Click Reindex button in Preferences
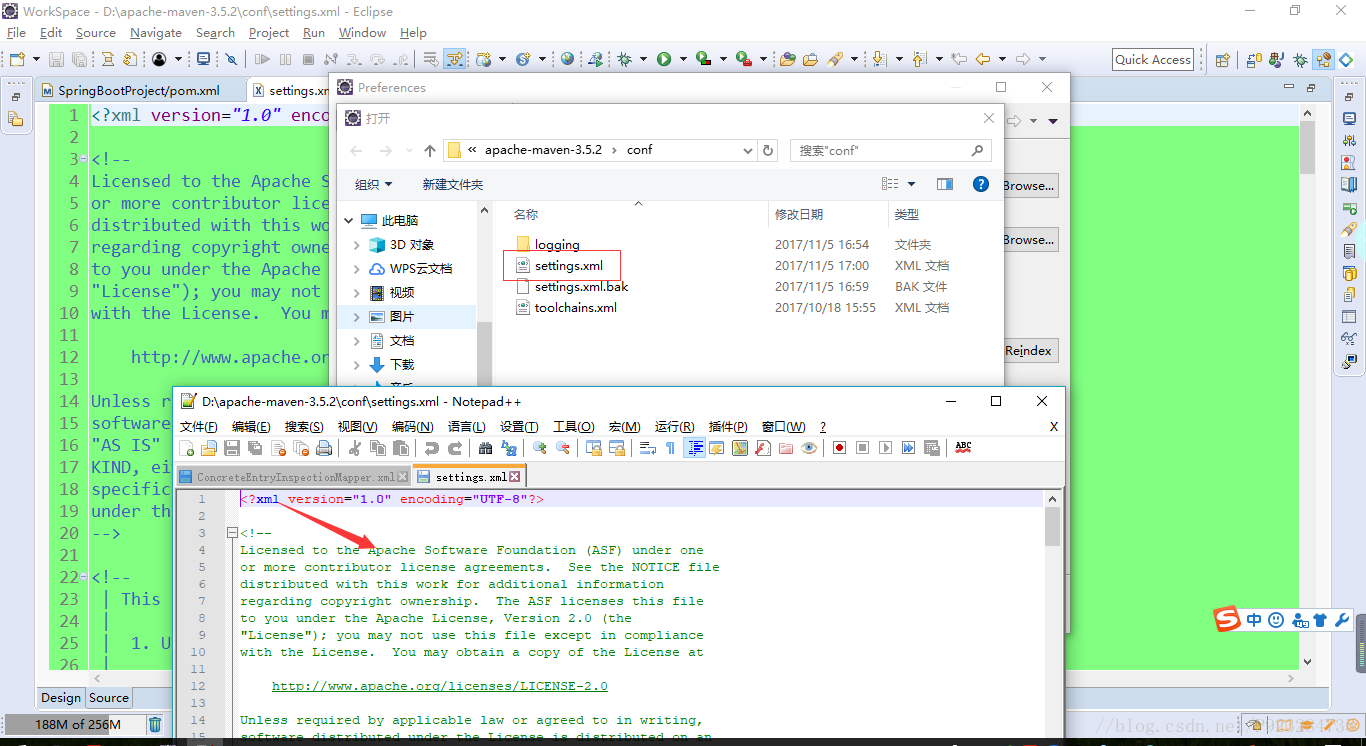The width and height of the screenshot is (1366, 746). click(1028, 351)
